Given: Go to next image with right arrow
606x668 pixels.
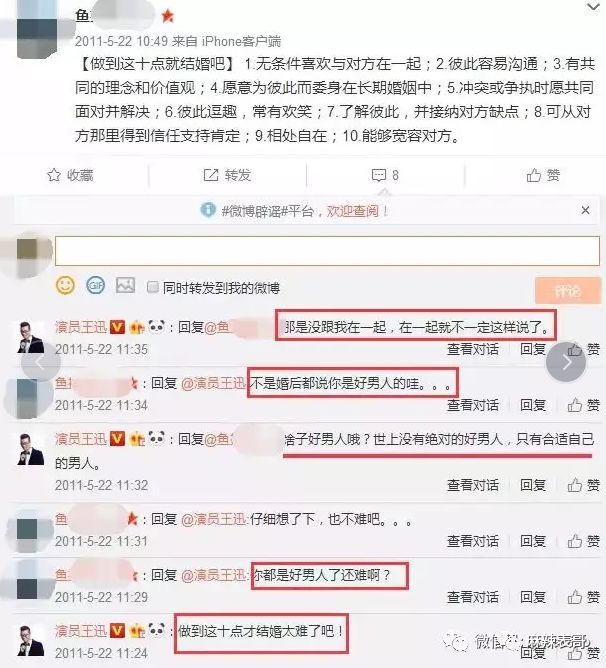Looking at the screenshot, I should 566,362.
